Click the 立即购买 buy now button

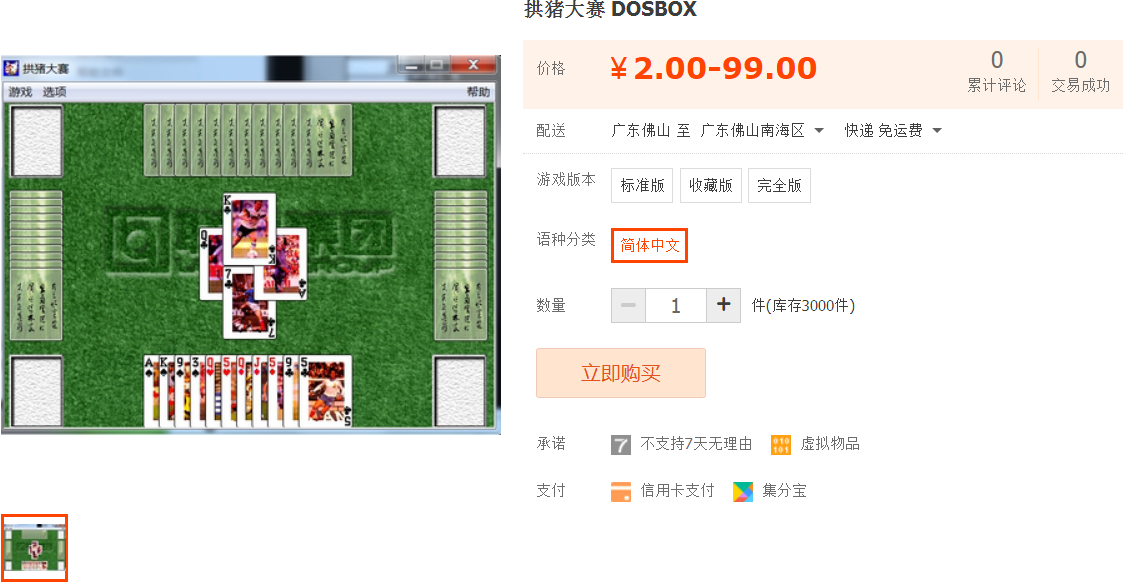(620, 373)
